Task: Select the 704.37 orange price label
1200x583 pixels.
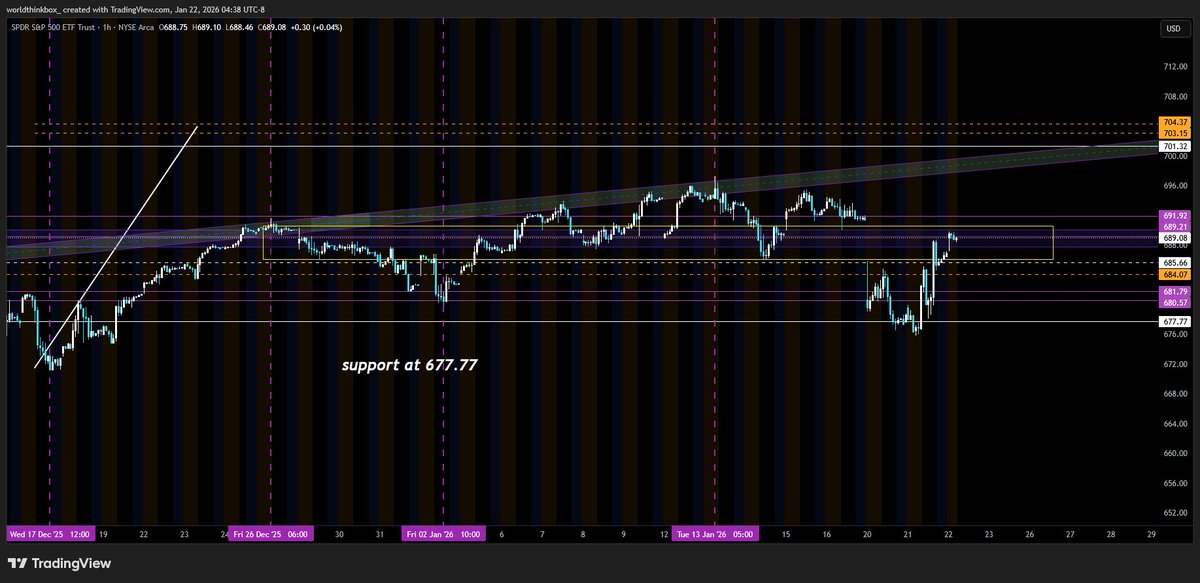Action: pyautogui.click(x=1174, y=123)
